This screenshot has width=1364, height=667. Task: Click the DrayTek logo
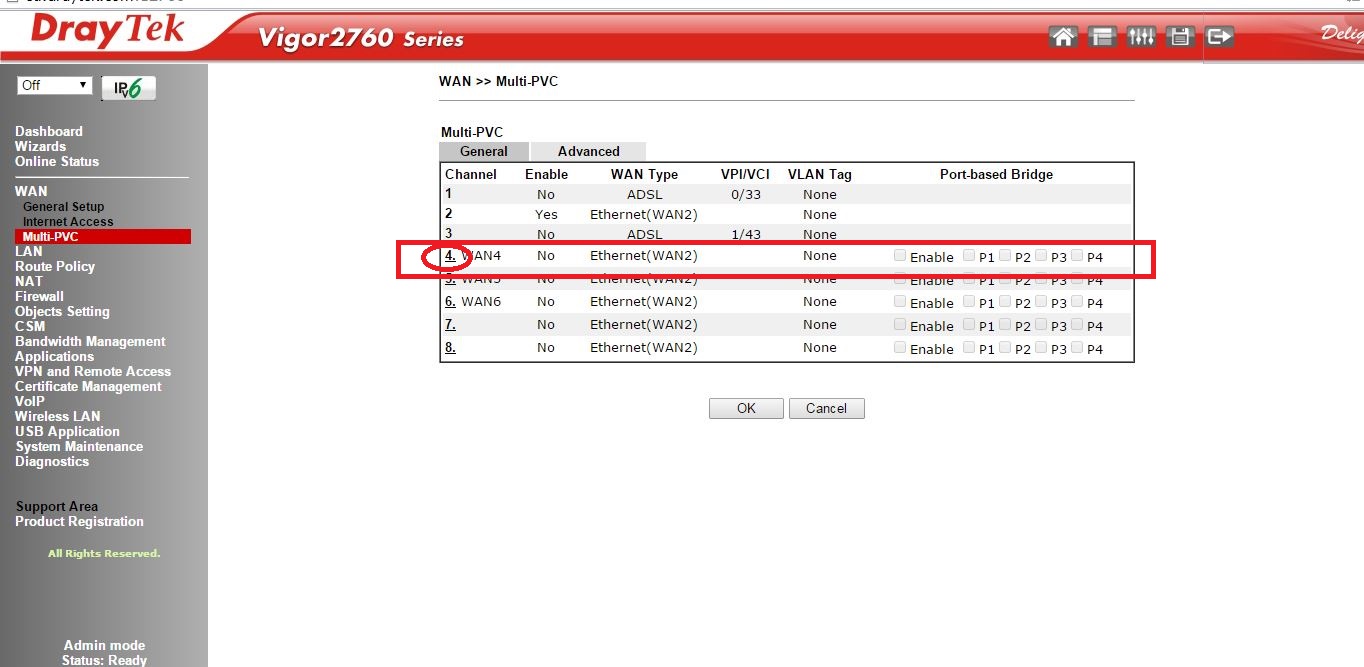point(107,31)
